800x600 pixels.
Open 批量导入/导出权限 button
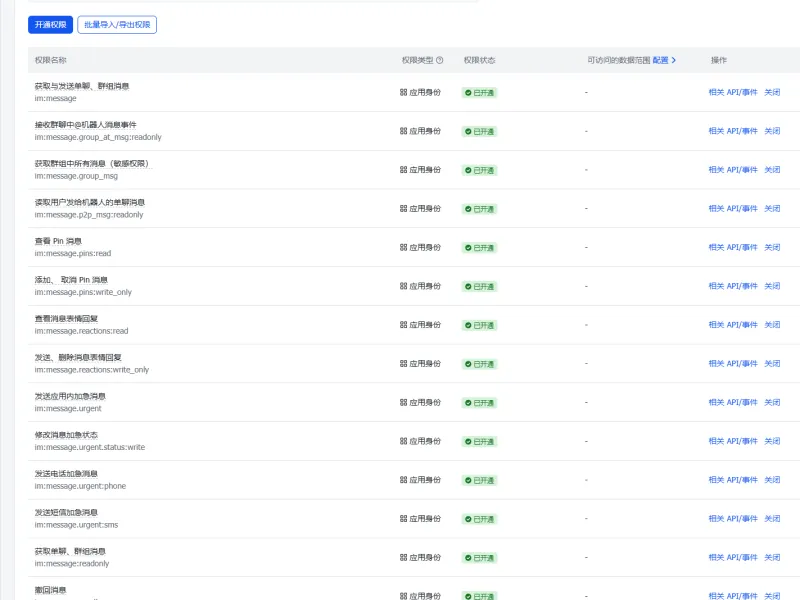point(117,25)
